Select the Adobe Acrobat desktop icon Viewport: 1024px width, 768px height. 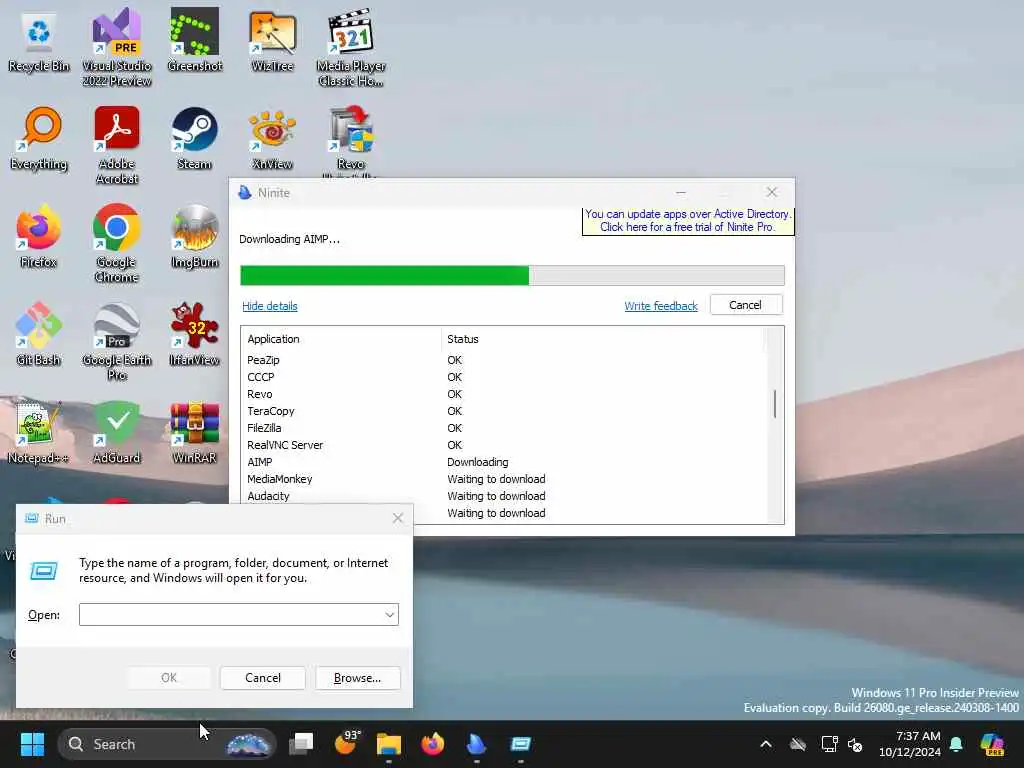116,145
